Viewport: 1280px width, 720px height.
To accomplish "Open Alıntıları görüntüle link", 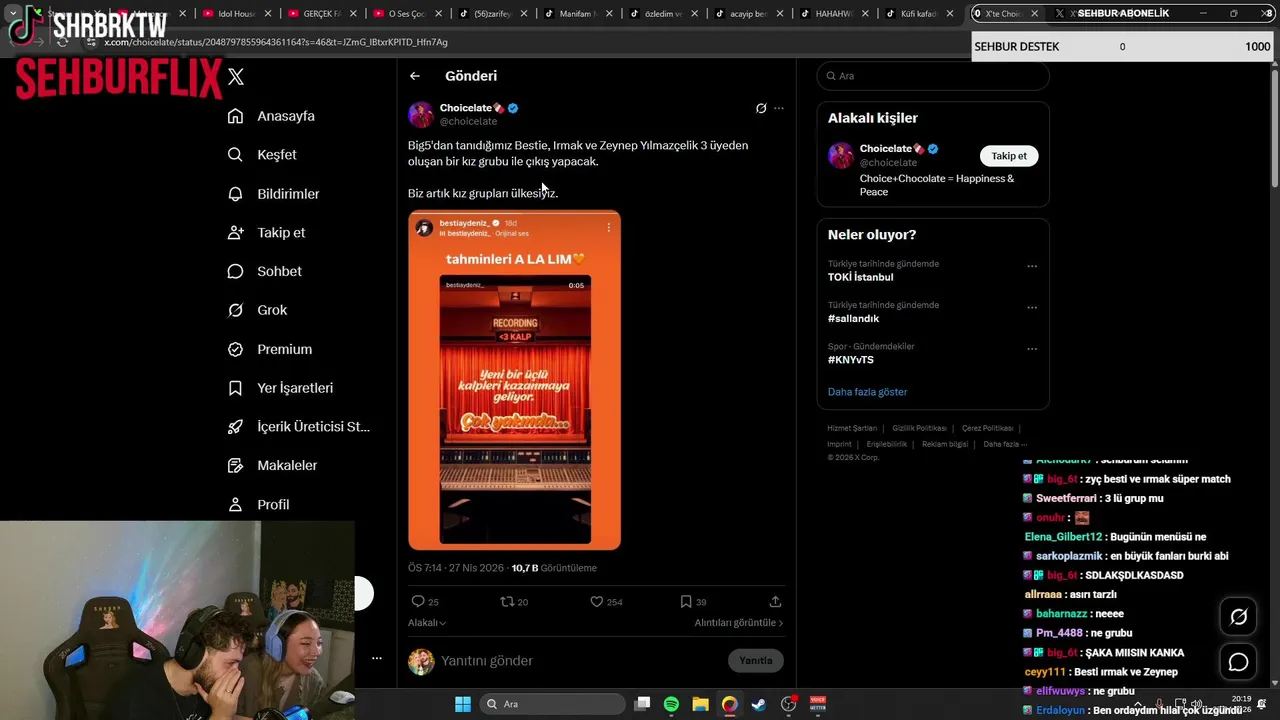I will click(x=739, y=623).
